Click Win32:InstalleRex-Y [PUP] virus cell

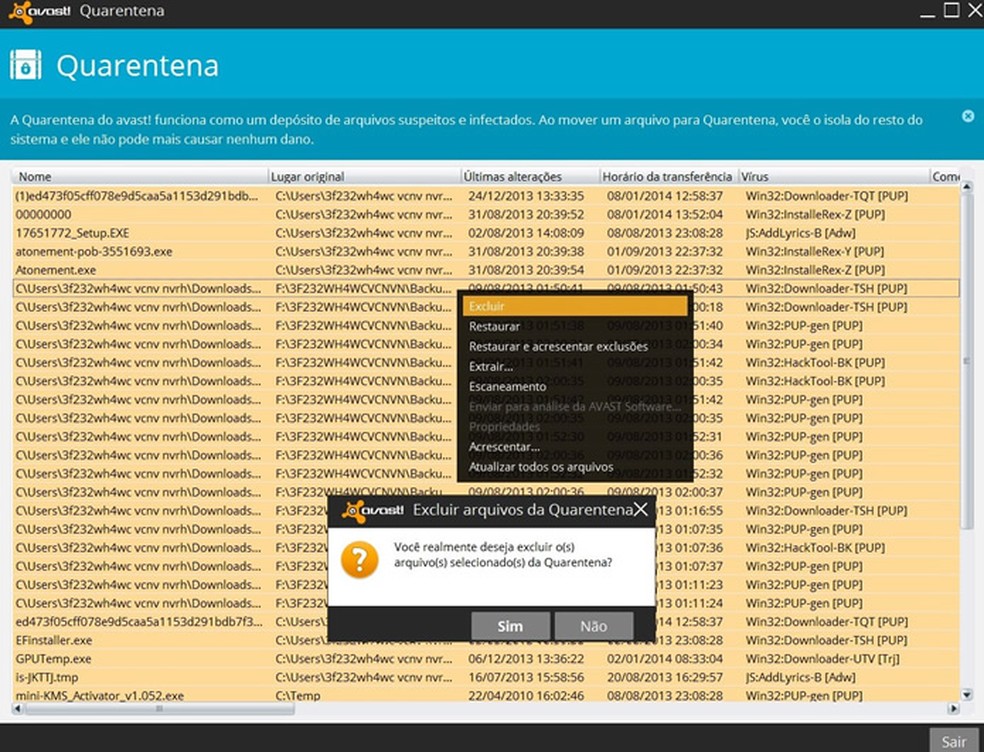(815, 251)
